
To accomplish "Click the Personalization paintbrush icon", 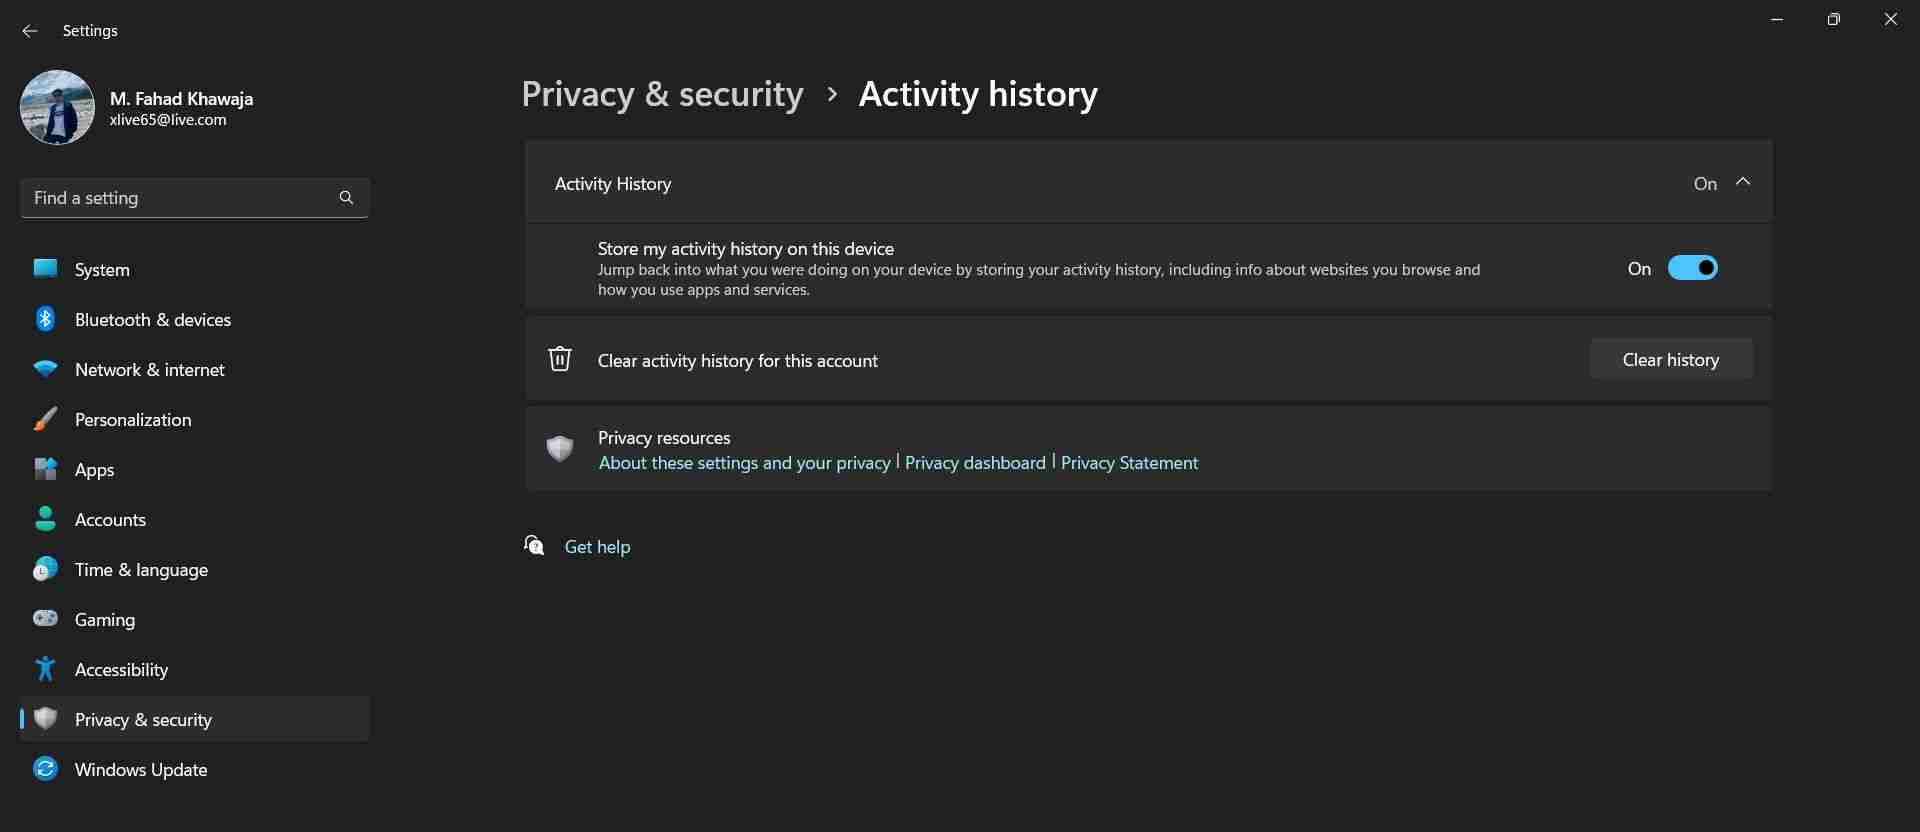I will (x=45, y=419).
